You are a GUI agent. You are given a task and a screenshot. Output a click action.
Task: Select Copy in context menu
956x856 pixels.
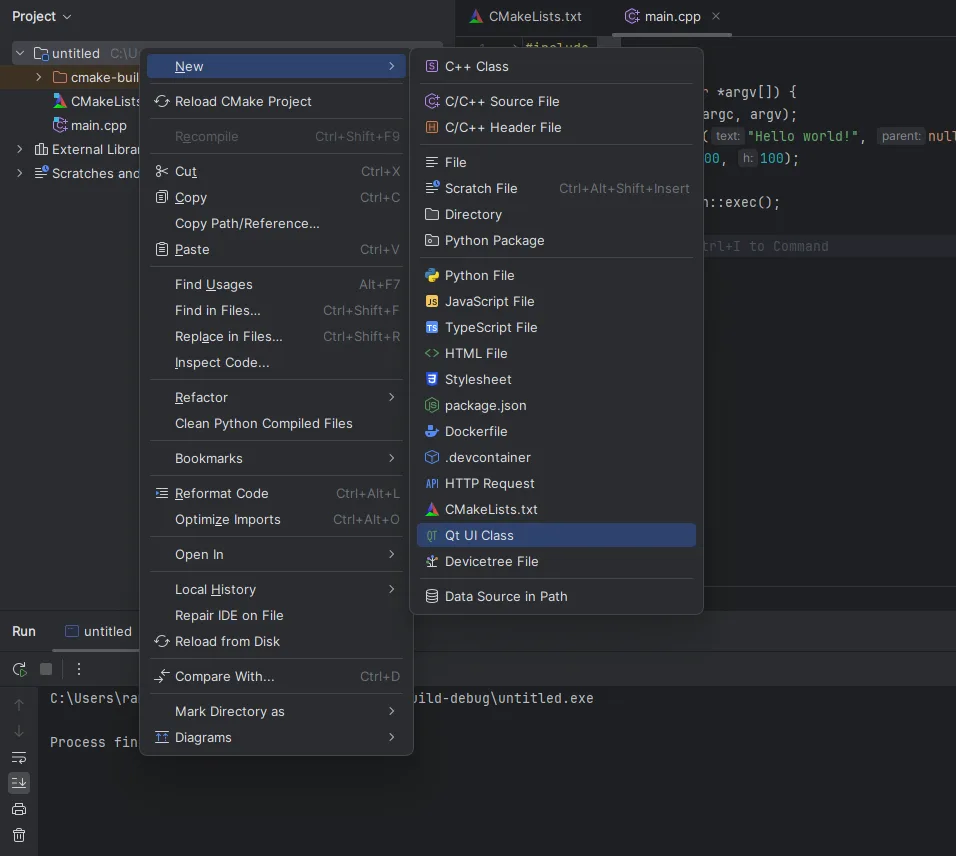276,198
